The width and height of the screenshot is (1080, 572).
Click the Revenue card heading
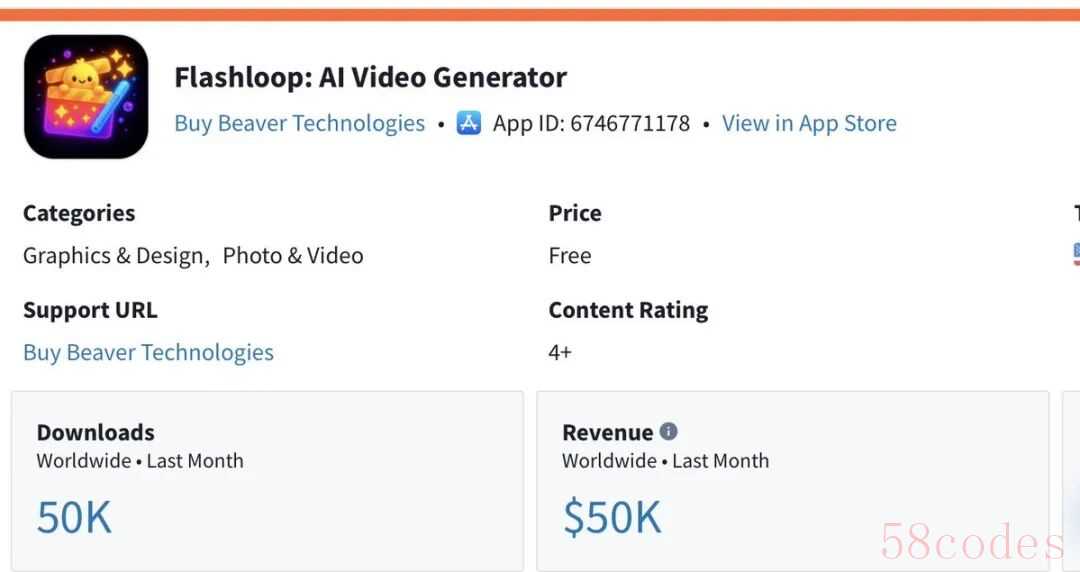pyautogui.click(x=607, y=432)
